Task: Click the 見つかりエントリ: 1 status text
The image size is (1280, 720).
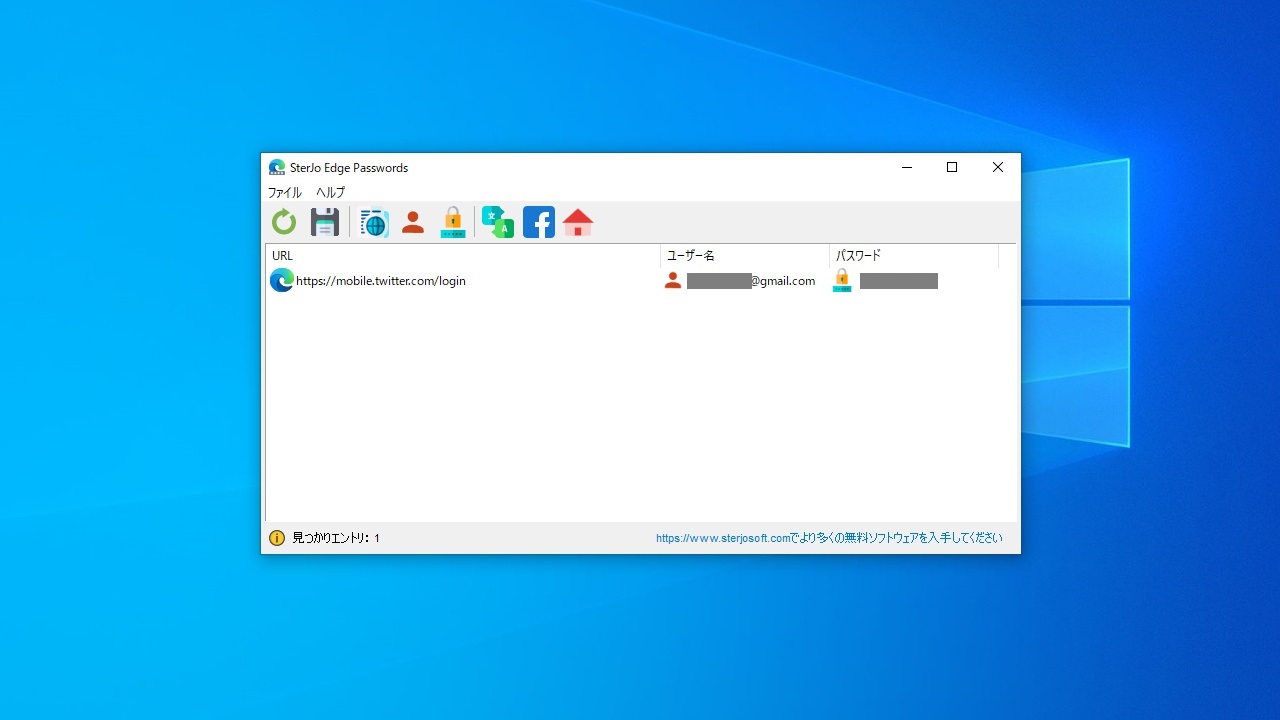Action: (x=336, y=538)
